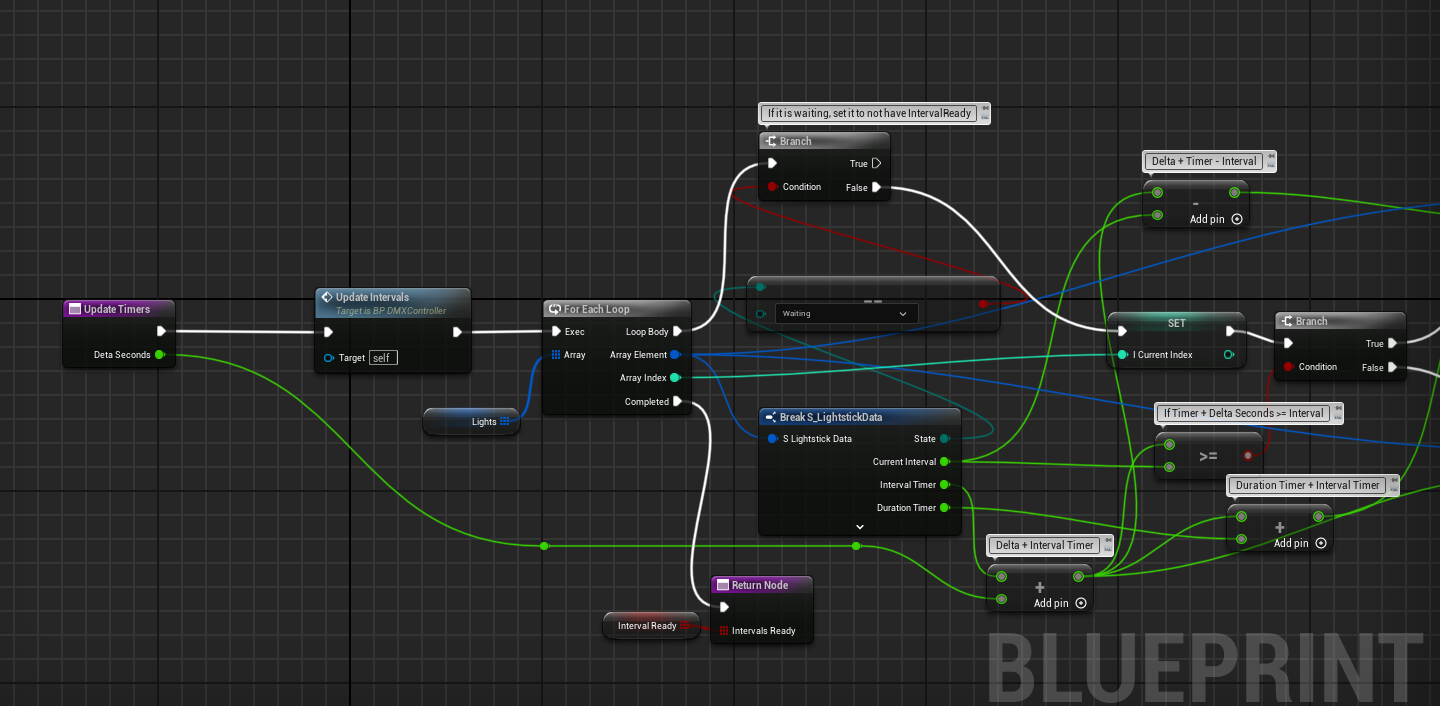
Task: Click the Array Index output pin
Action: pos(676,378)
